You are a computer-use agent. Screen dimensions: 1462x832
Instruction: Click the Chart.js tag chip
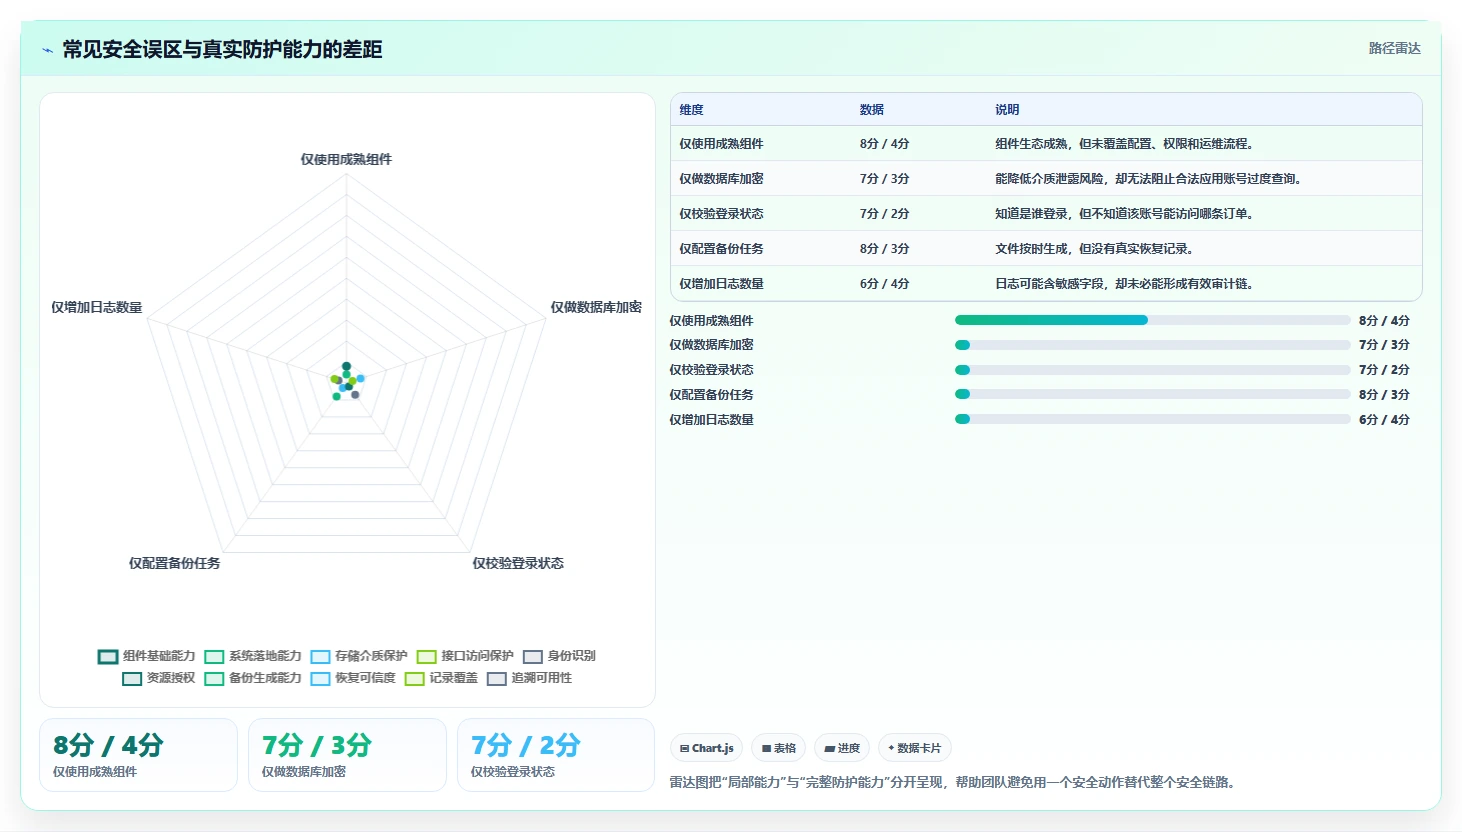click(706, 748)
